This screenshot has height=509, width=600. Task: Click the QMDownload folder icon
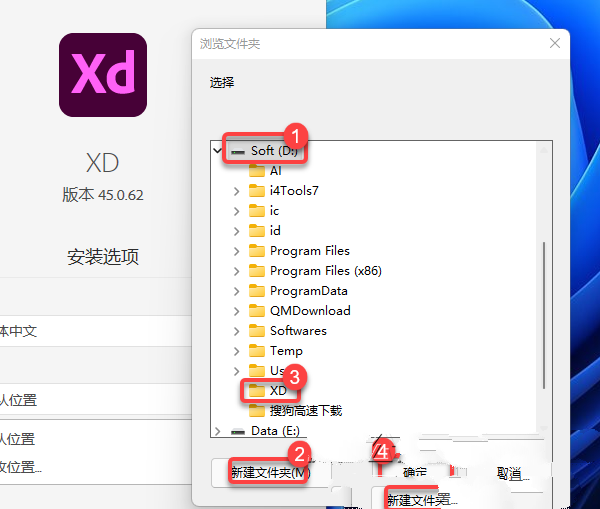click(x=257, y=311)
